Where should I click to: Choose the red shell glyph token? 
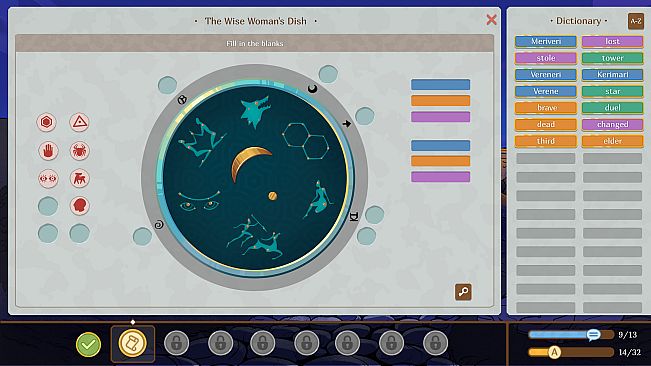pos(79,206)
